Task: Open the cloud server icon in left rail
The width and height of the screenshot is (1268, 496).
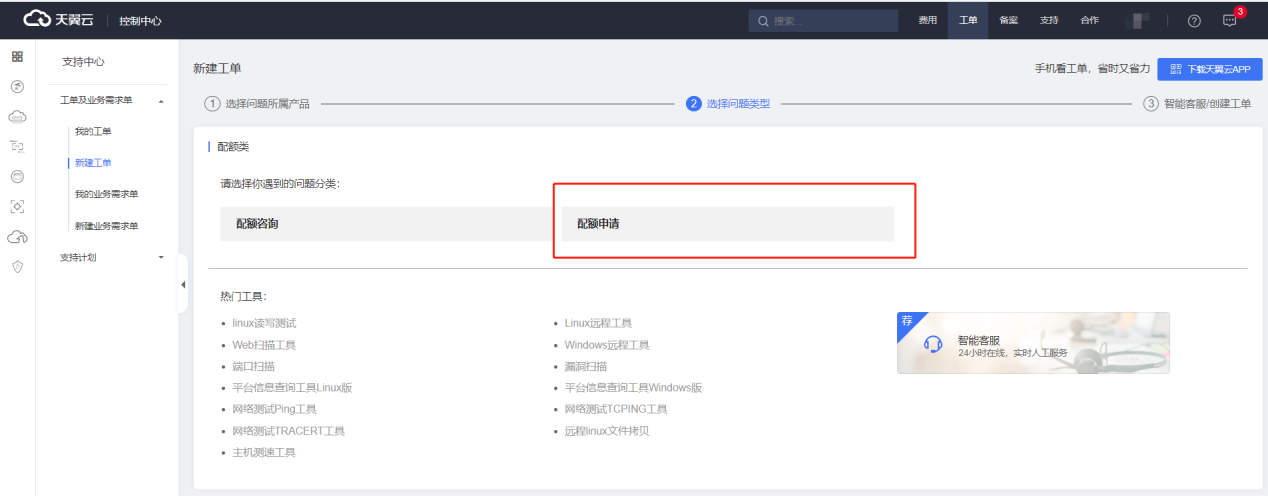Action: tap(17, 117)
